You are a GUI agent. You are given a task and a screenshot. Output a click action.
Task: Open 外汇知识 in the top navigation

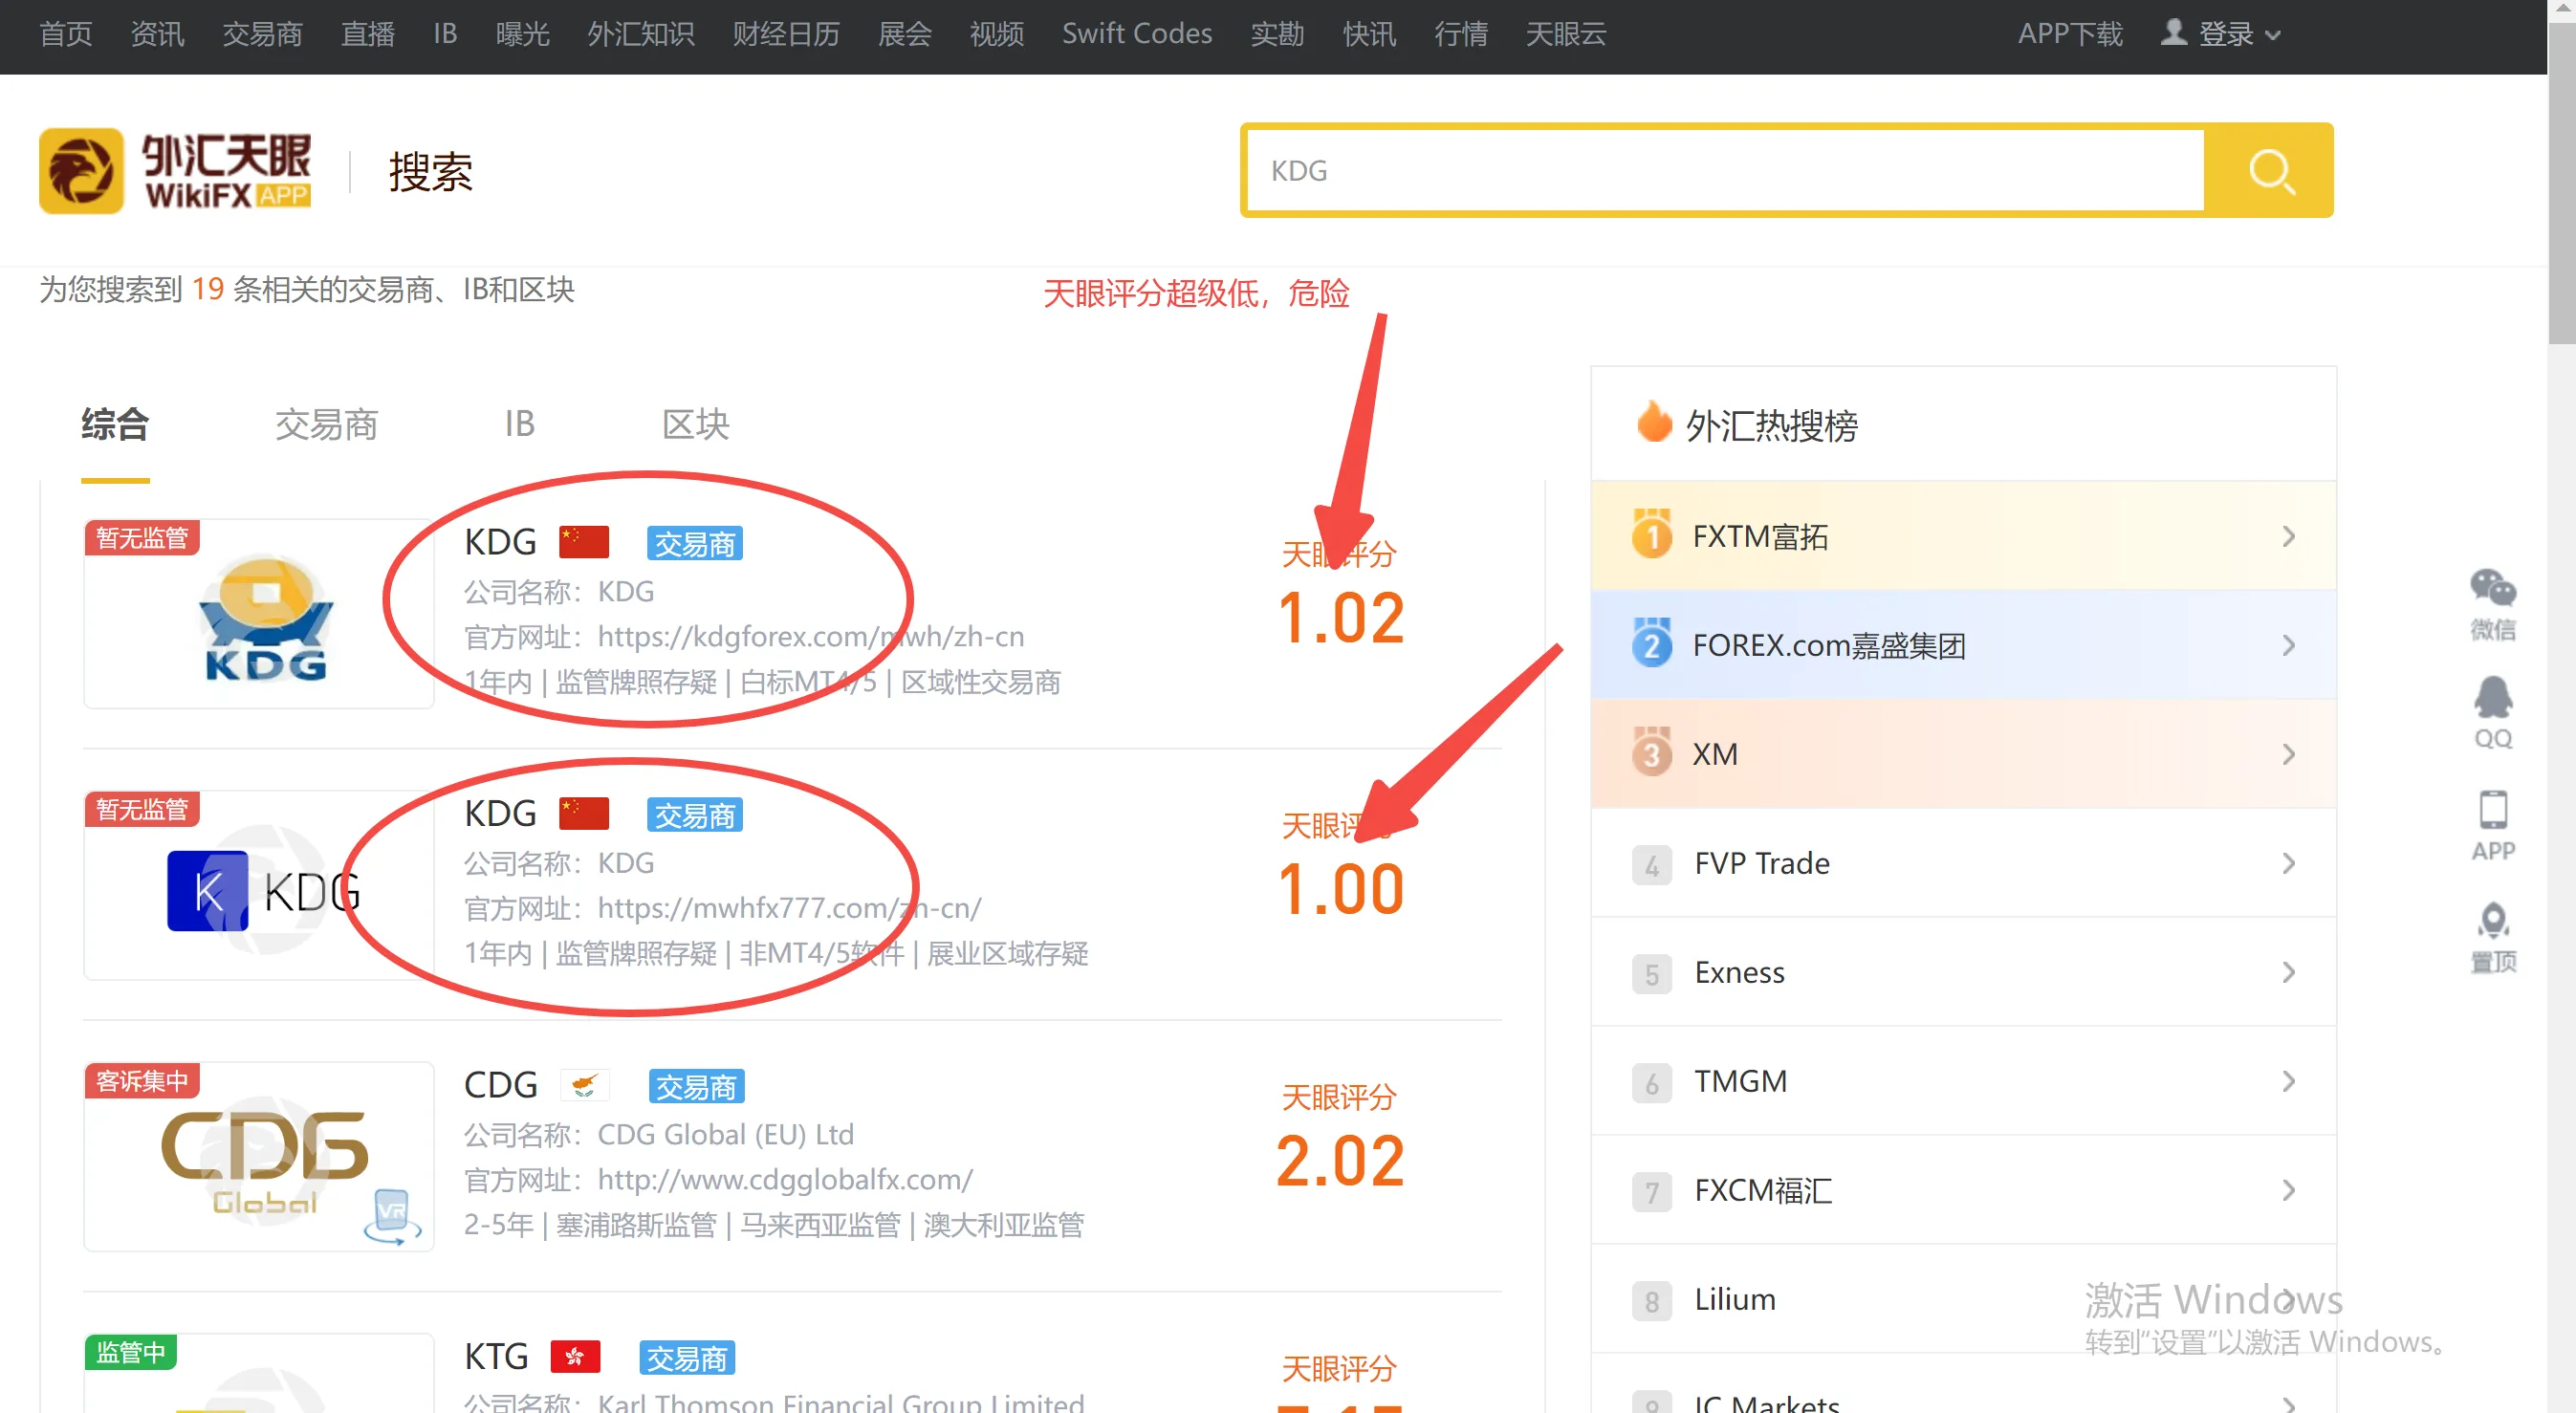(641, 33)
